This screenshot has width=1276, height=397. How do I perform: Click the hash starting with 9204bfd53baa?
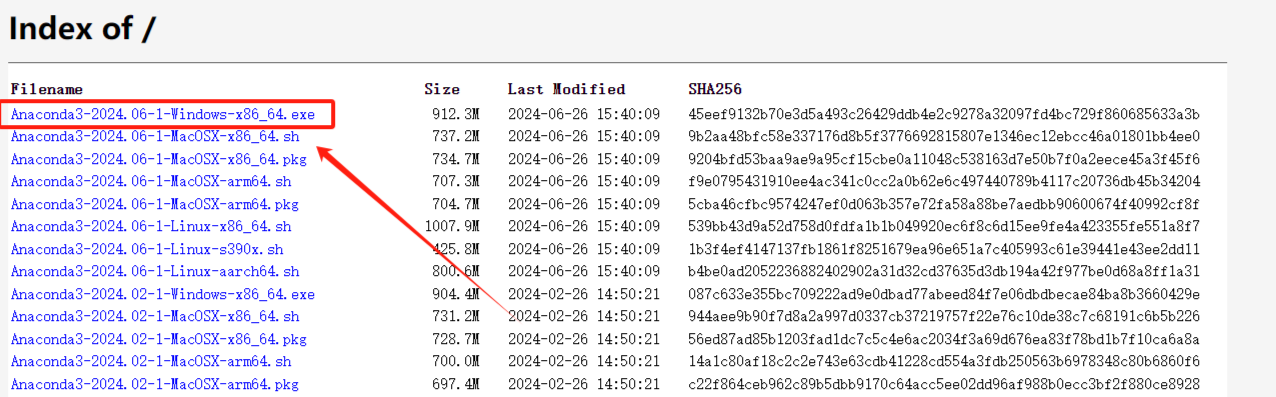944,159
